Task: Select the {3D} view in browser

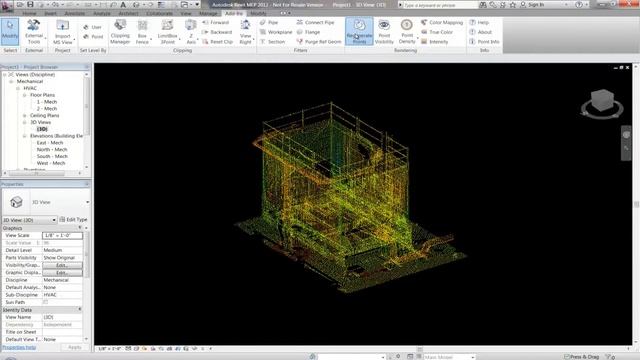Action: point(42,129)
